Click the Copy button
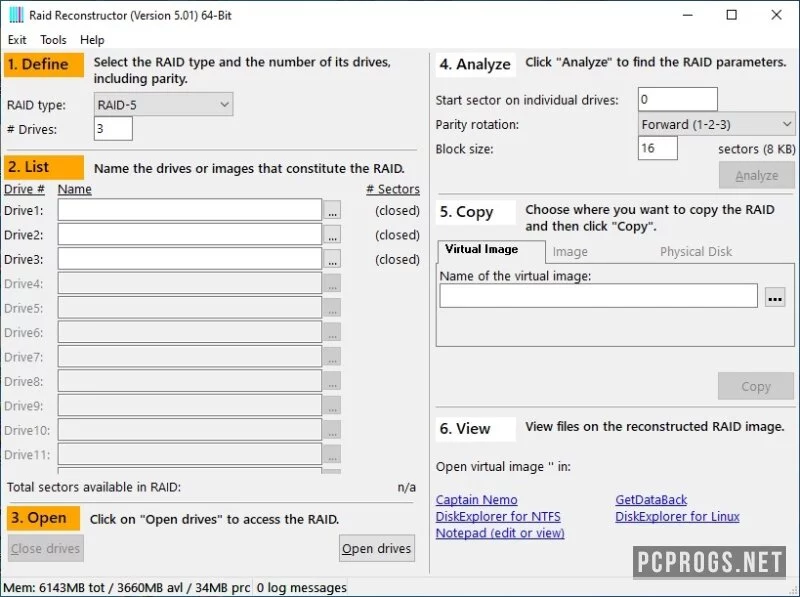Viewport: 800px width, 597px height. (756, 386)
